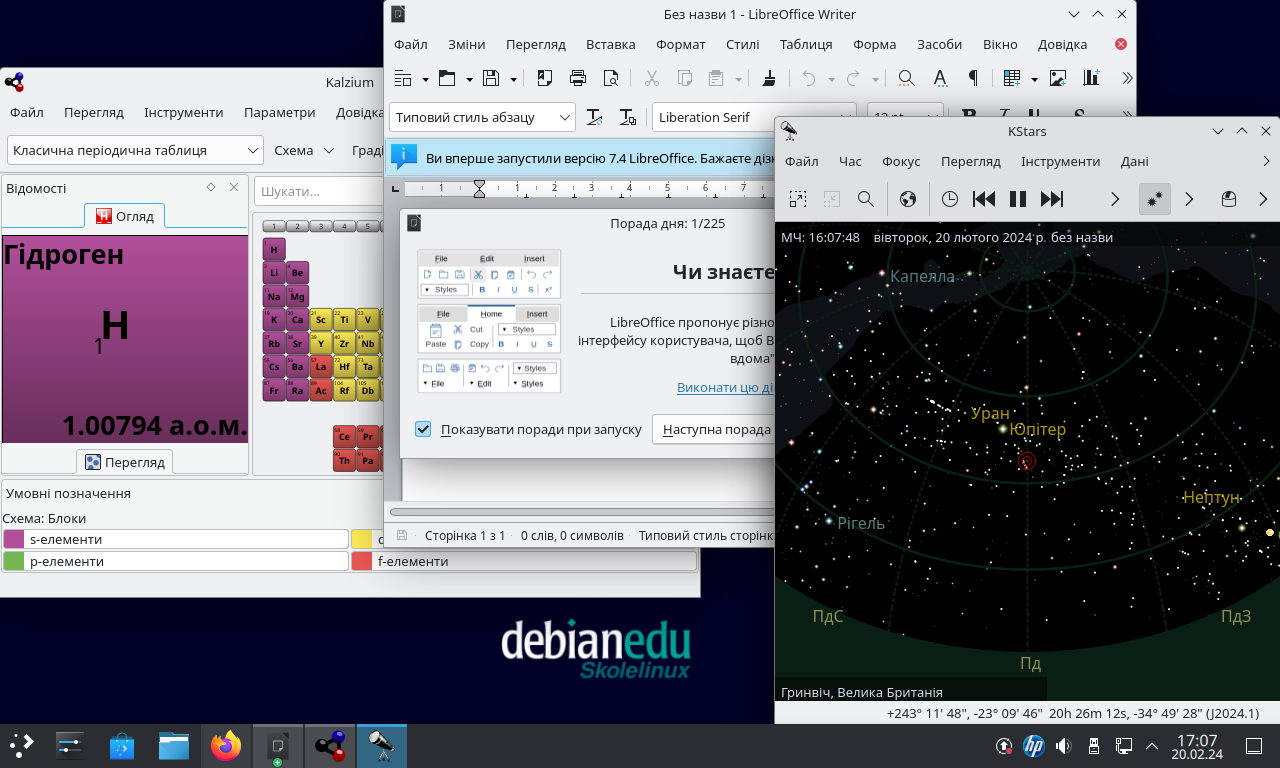The image size is (1280, 768).
Task: Click the Open folder icon in Writer toolbar
Action: (446, 78)
